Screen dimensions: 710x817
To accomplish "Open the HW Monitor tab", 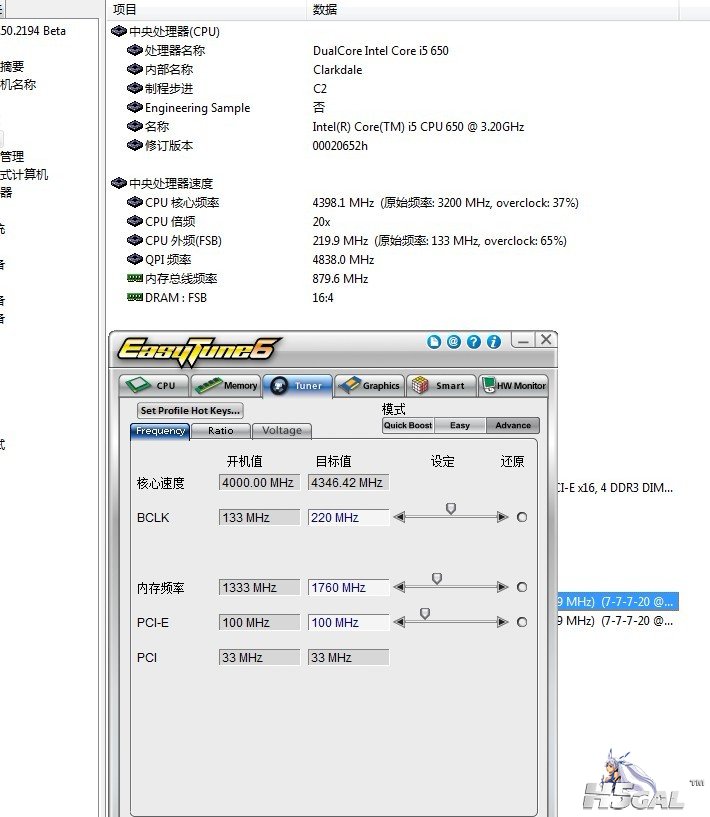I will click(x=514, y=385).
